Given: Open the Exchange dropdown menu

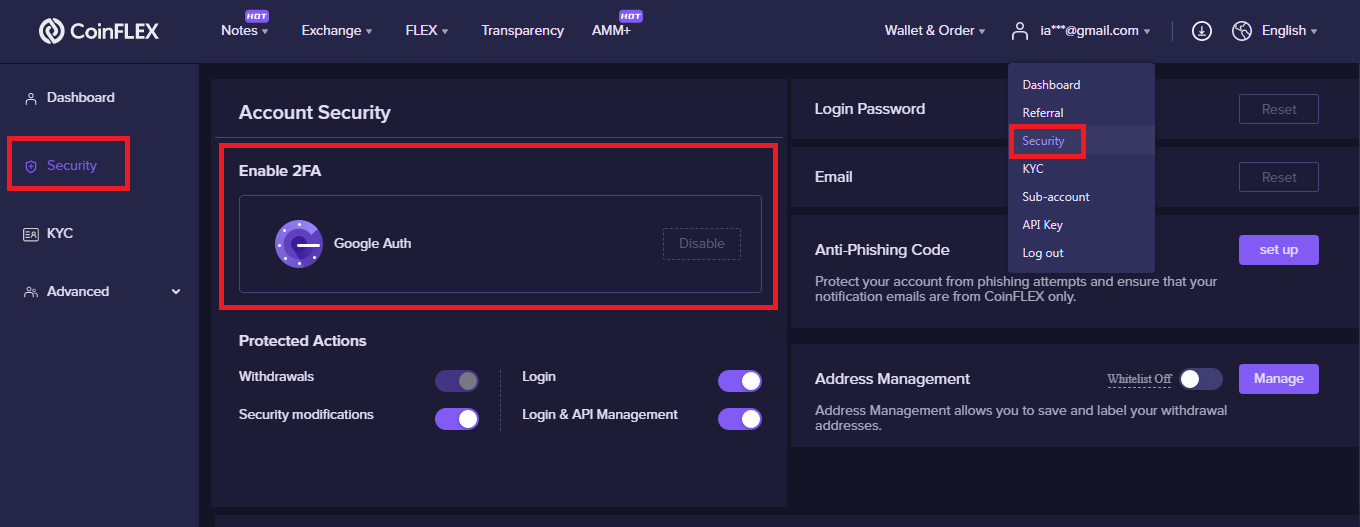Looking at the screenshot, I should (337, 31).
